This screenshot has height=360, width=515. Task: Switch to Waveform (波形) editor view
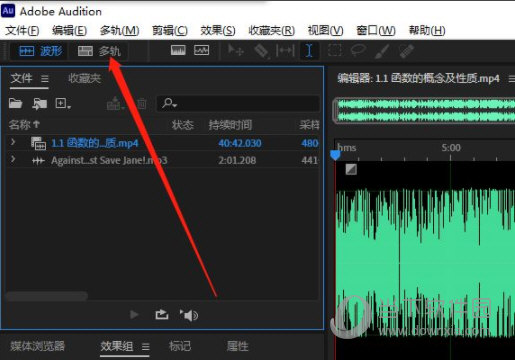(x=40, y=51)
